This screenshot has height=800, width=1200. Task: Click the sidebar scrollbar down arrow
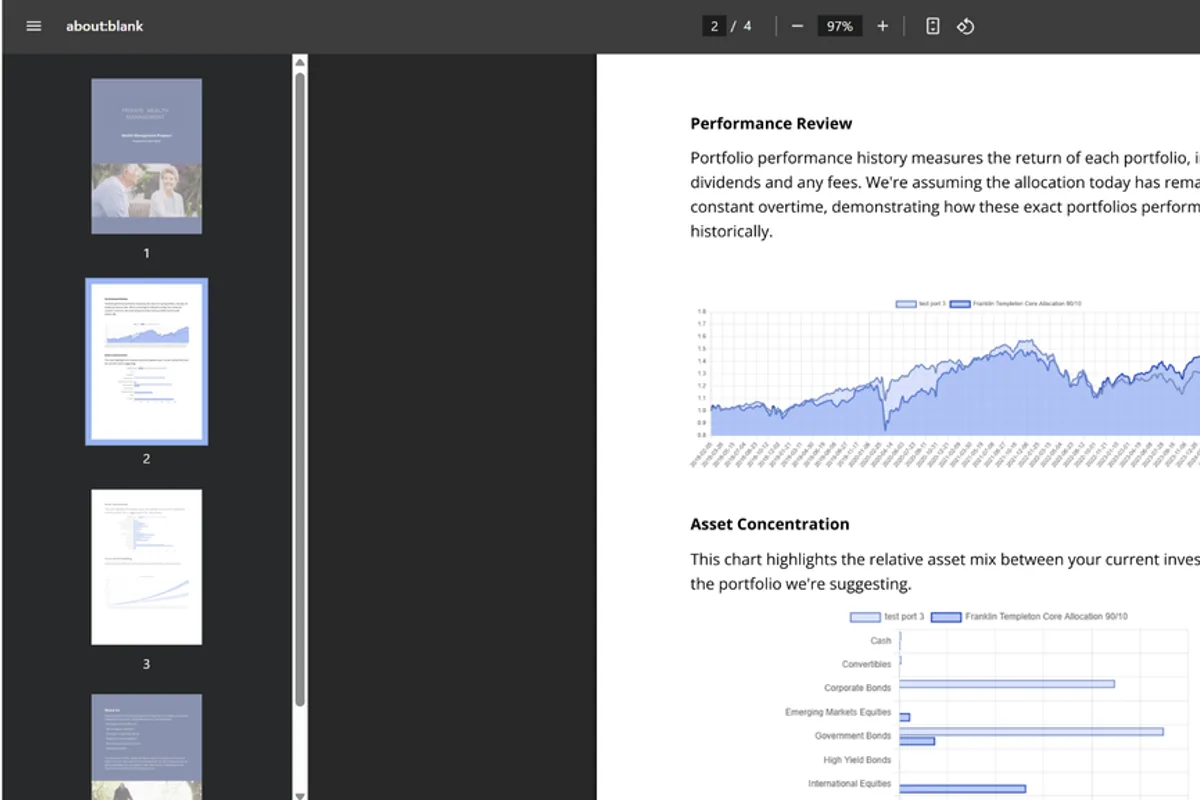299,794
